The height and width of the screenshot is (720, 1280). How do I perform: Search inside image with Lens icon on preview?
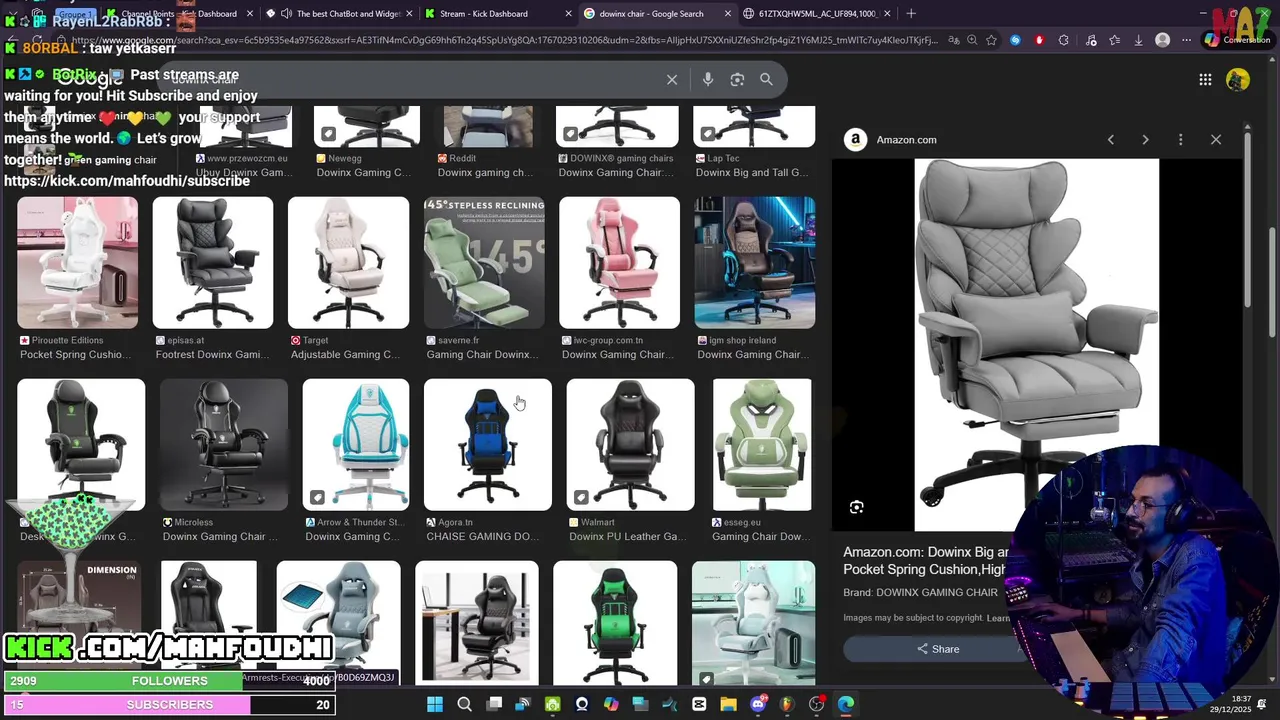click(x=857, y=508)
